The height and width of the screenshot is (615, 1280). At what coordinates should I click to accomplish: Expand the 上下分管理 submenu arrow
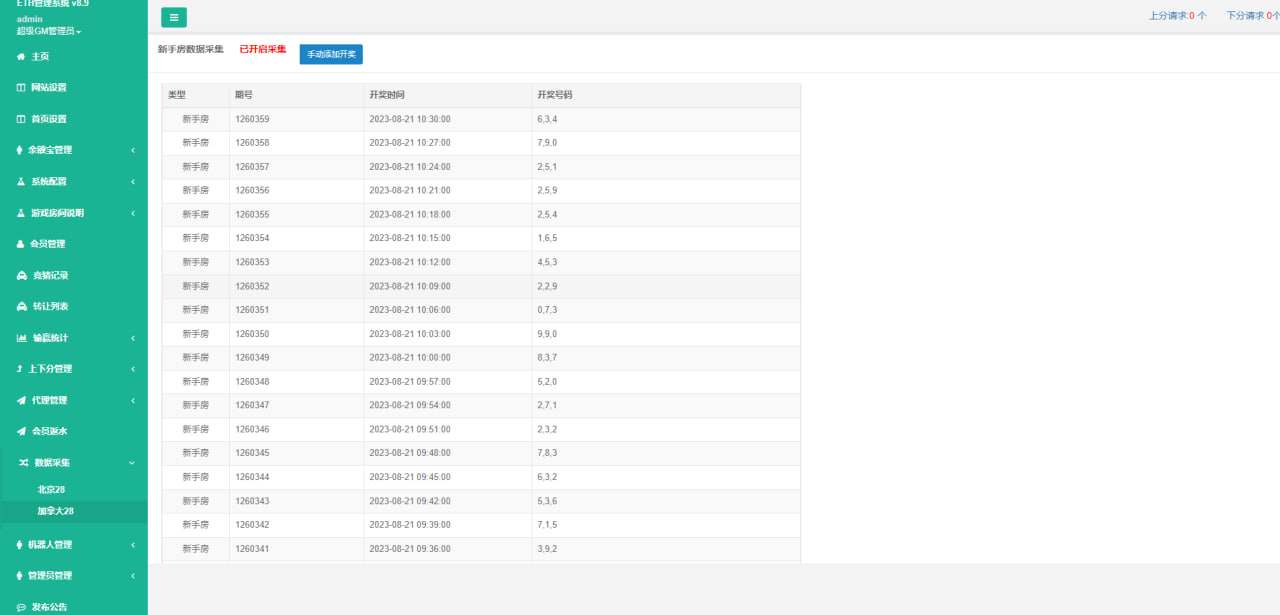133,369
